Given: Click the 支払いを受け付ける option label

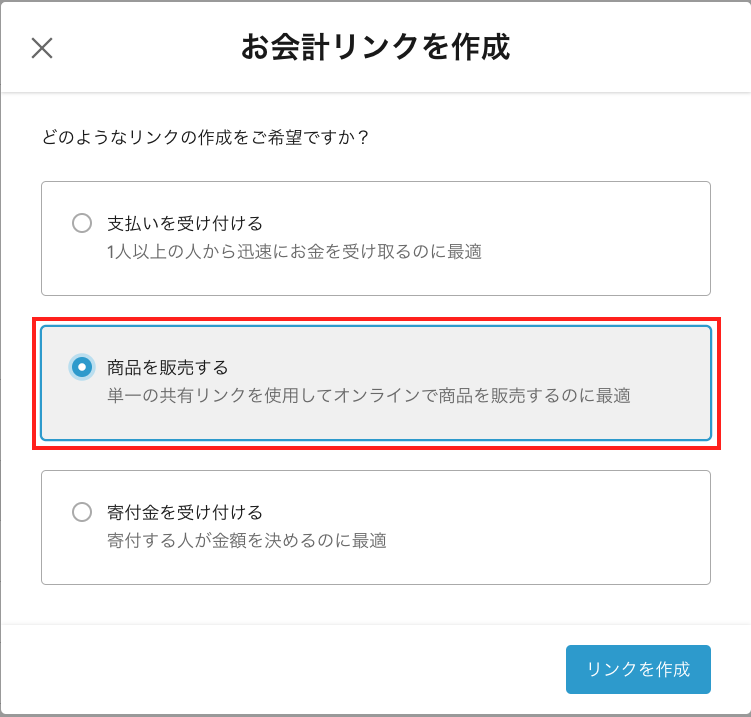Looking at the screenshot, I should coord(185,223).
